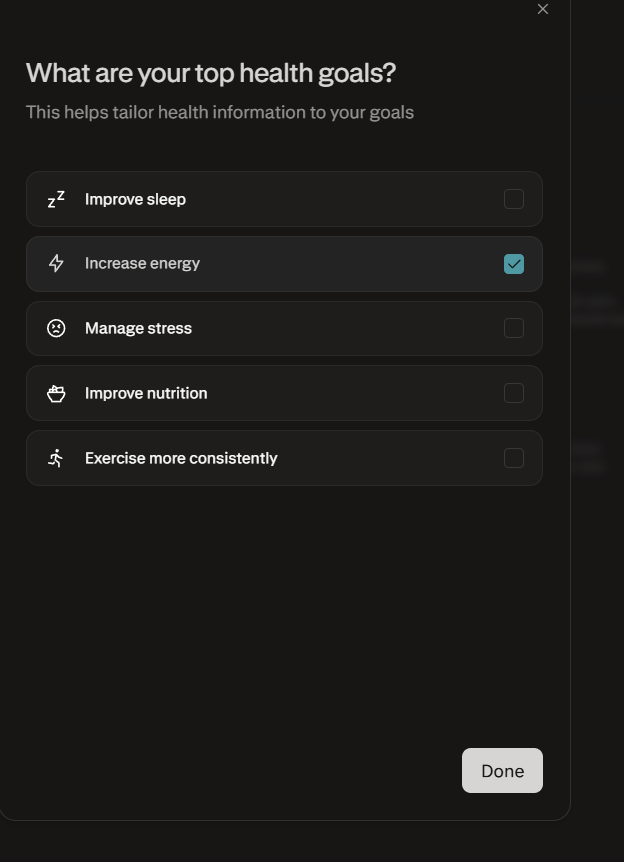
Task: Check the Improve sleep checkbox
Action: (x=514, y=199)
